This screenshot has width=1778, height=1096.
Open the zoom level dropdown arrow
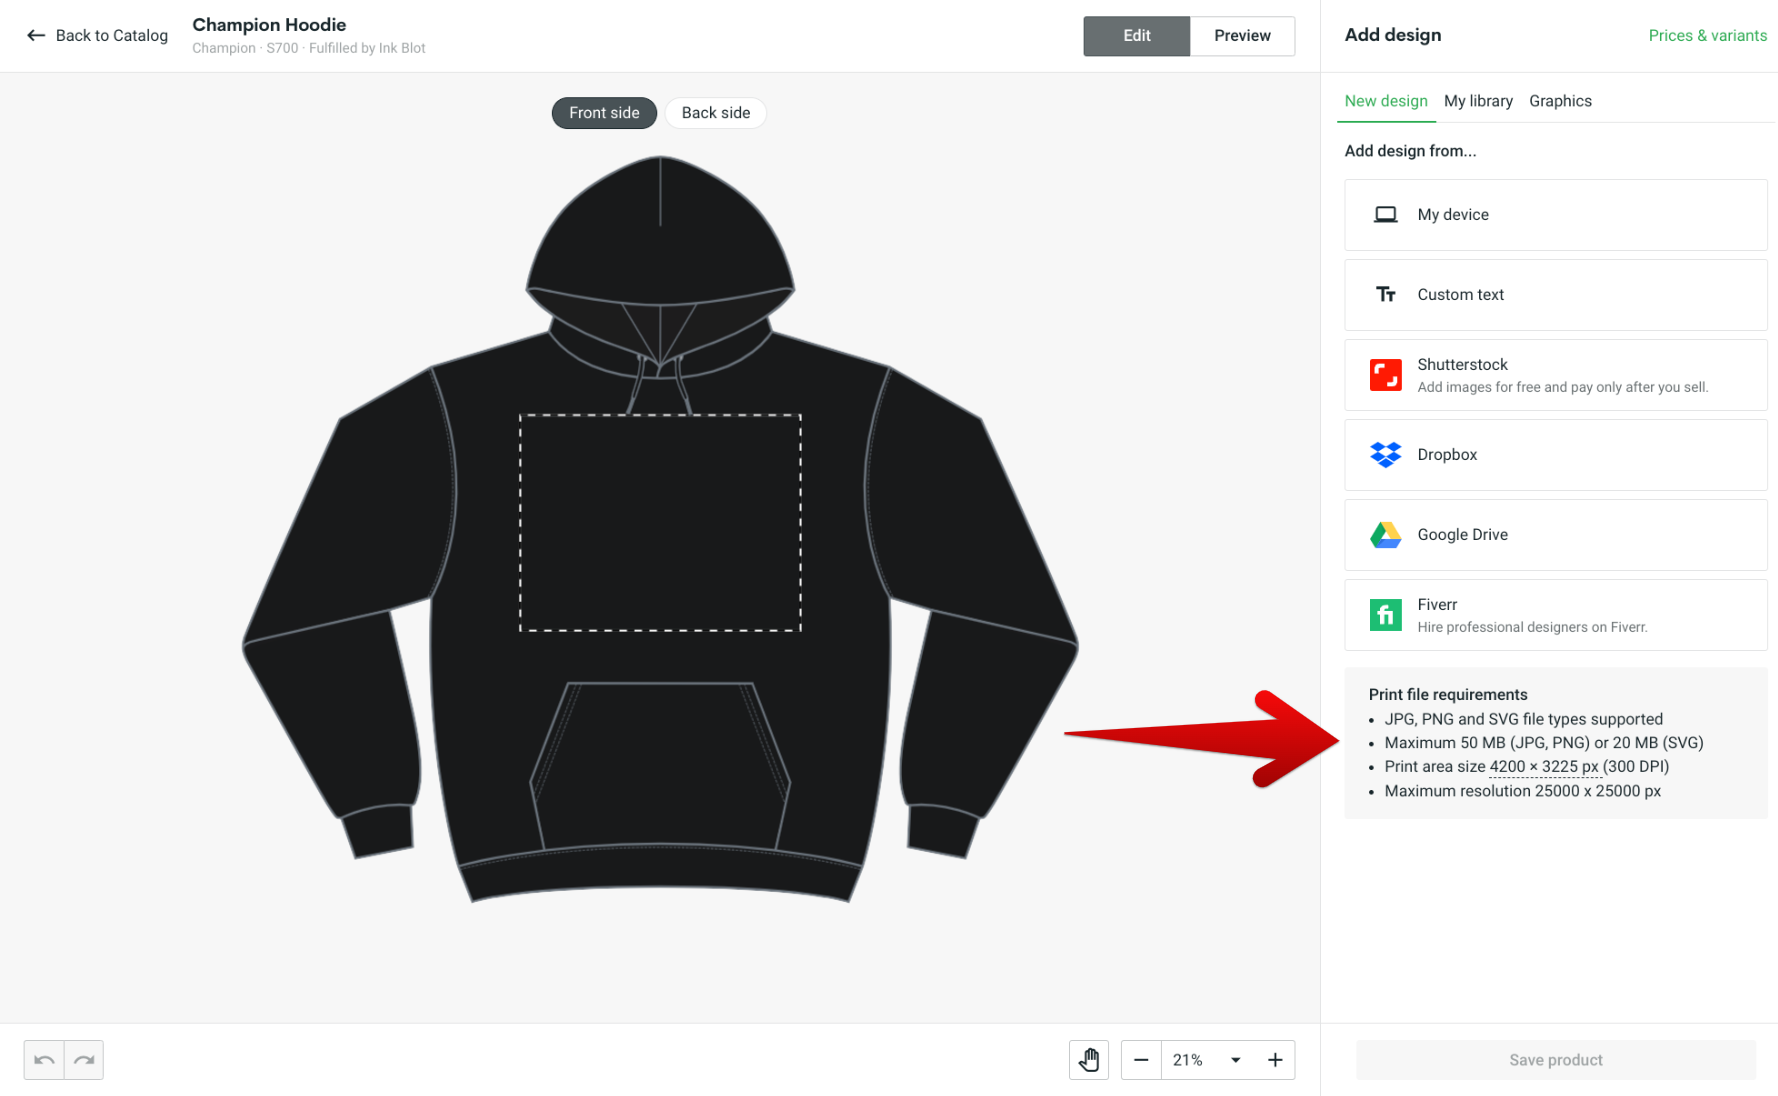1236,1060
